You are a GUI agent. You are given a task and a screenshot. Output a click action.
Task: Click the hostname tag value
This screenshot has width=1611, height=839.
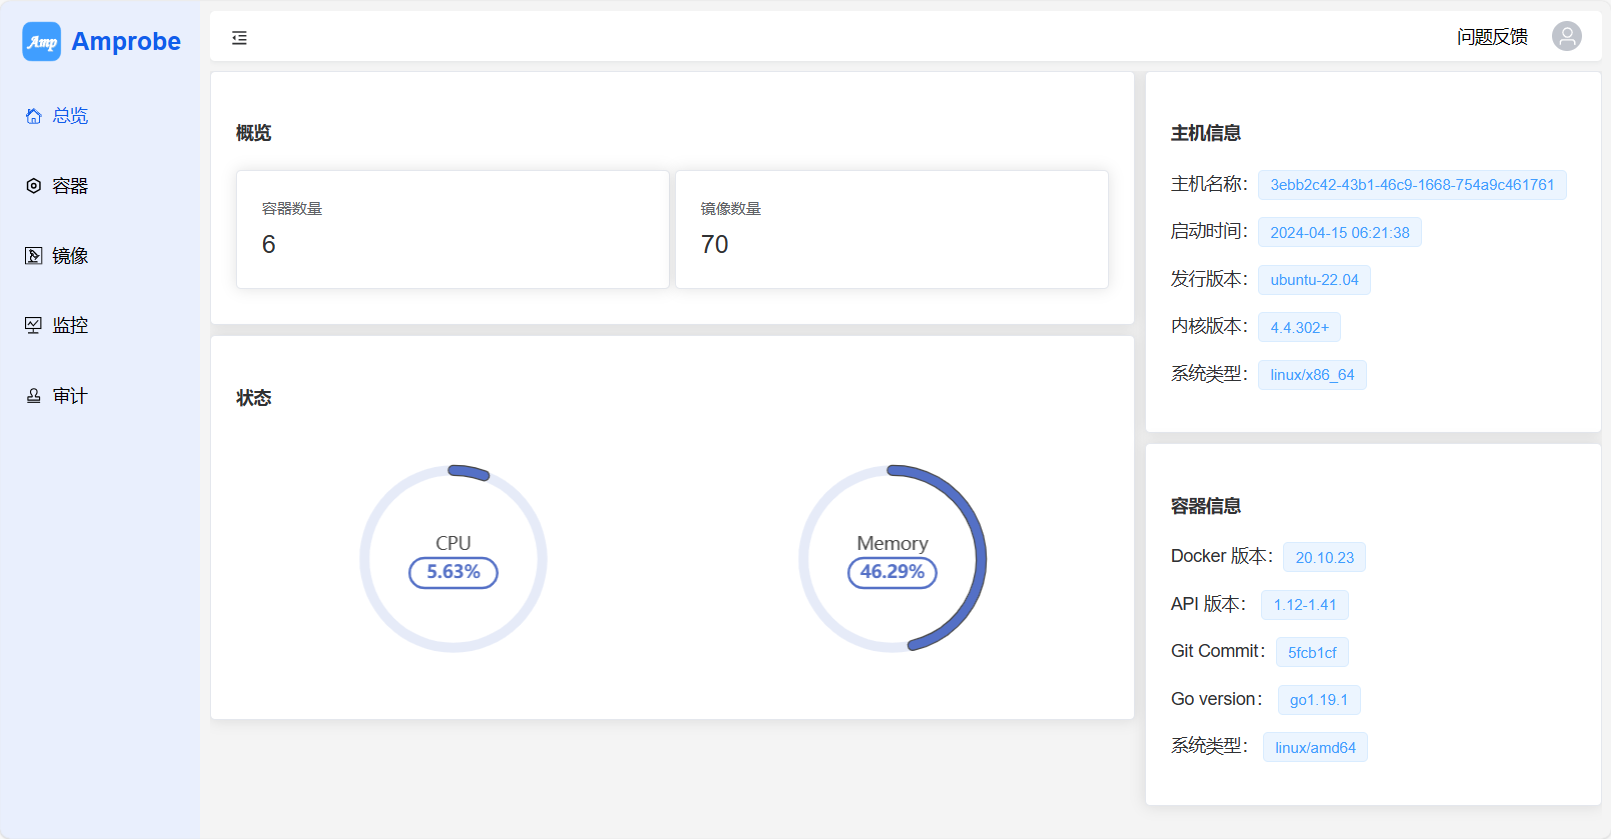(x=1411, y=185)
